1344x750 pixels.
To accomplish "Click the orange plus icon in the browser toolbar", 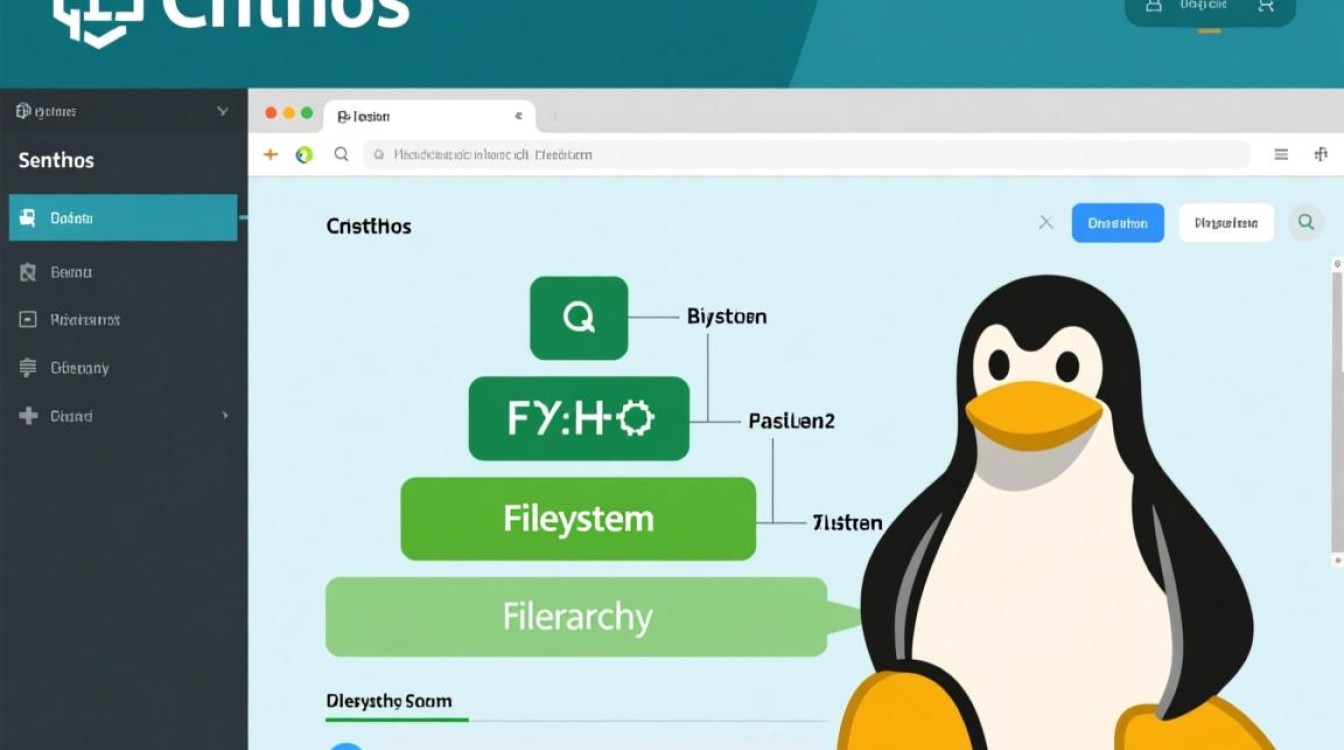I will 270,154.
